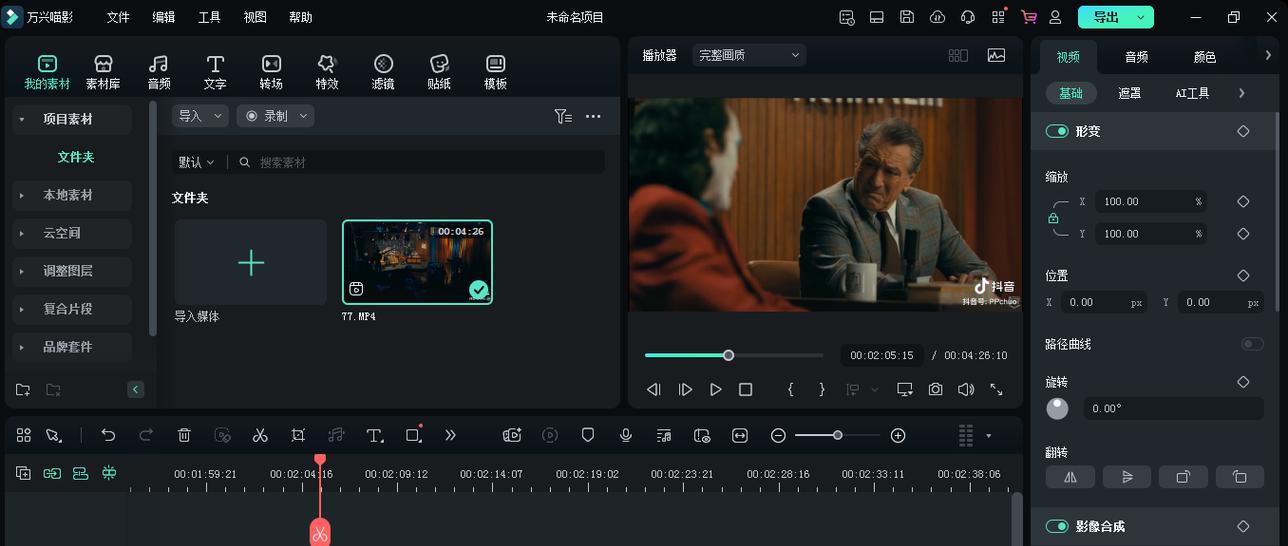Take a snapshot with camera icon
This screenshot has width=1288, height=546.
click(935, 389)
